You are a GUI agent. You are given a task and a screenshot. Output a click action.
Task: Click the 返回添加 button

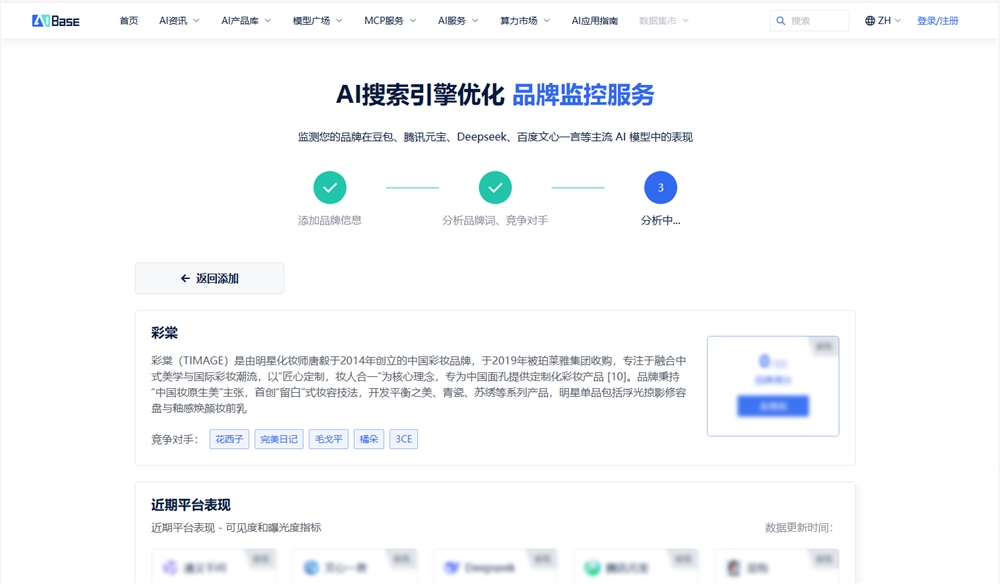tap(209, 278)
